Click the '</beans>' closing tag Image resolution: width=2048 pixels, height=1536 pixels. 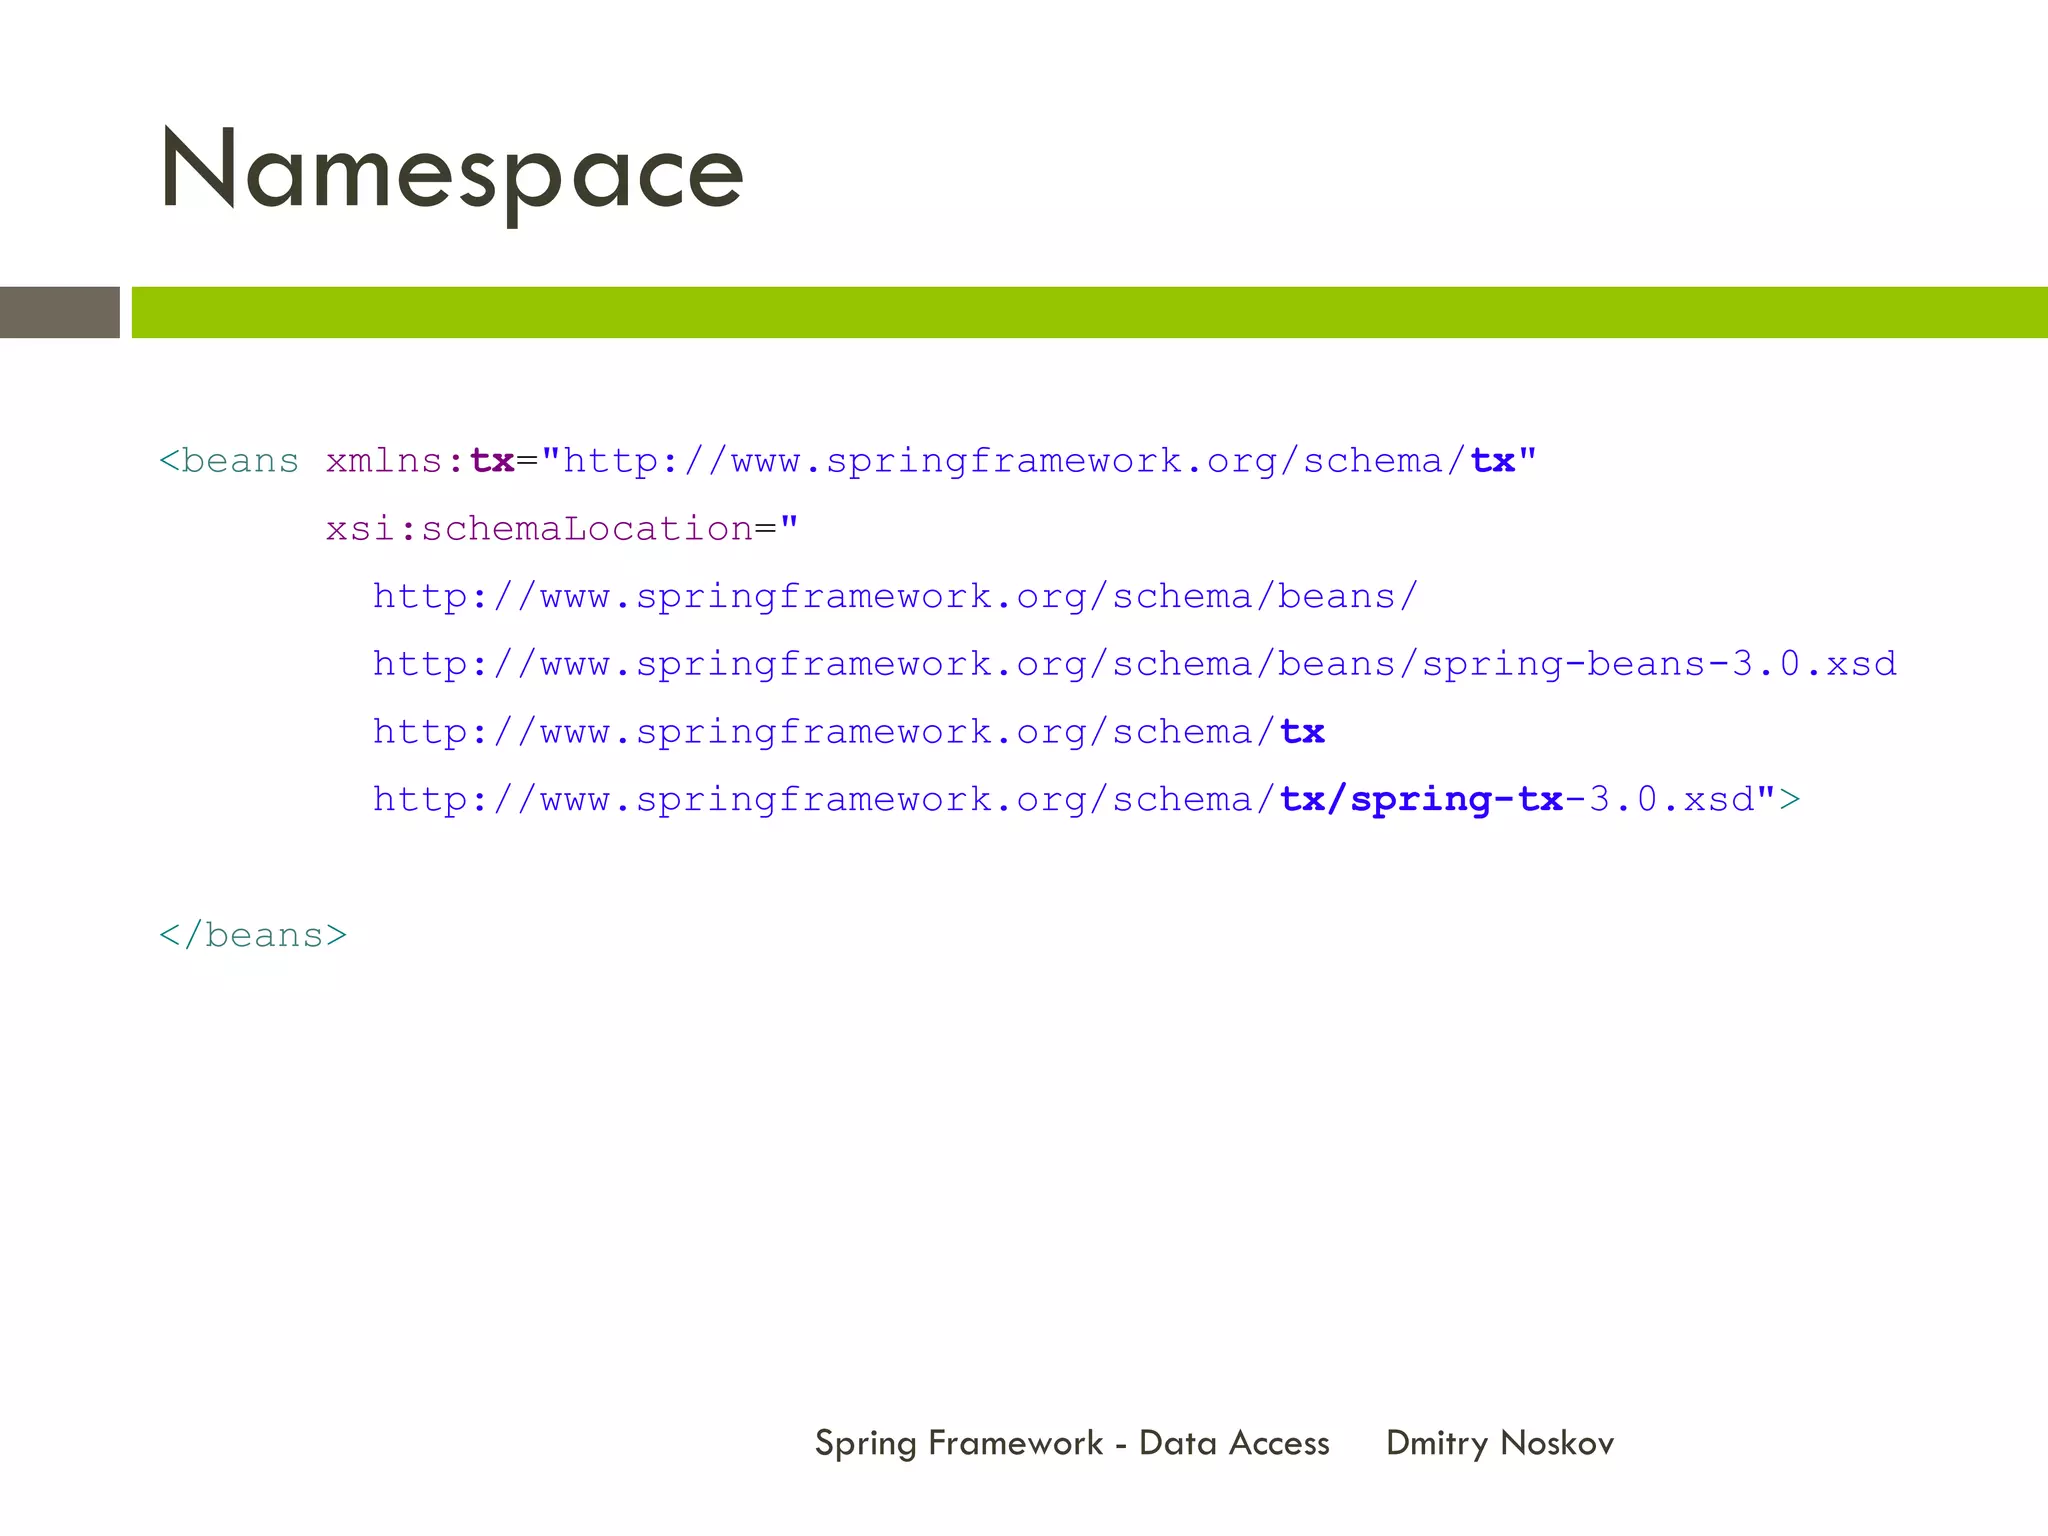click(x=253, y=935)
